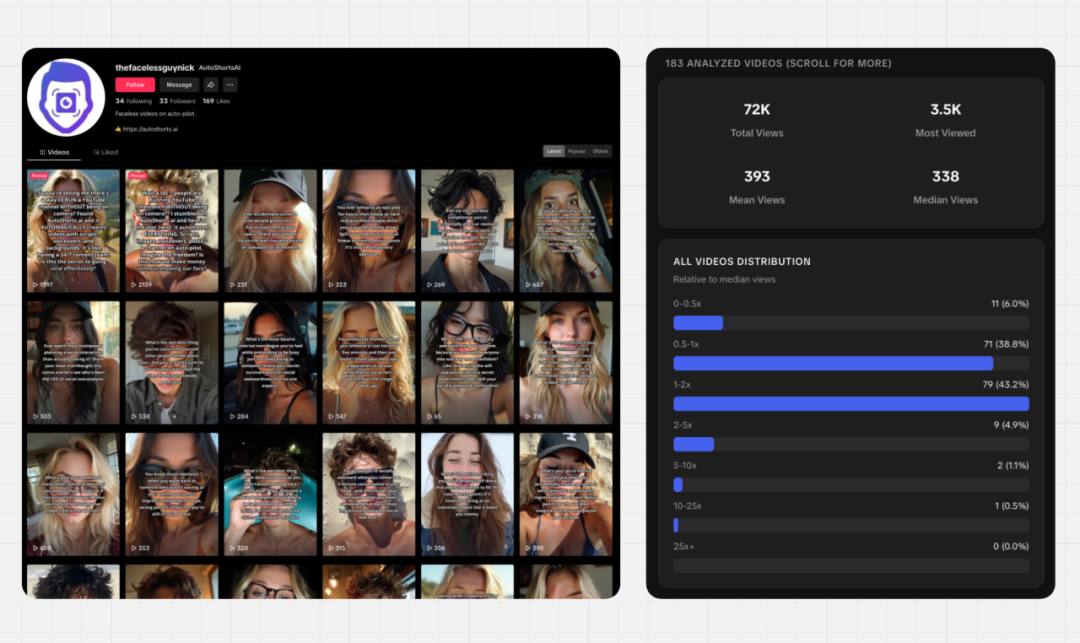Open the three-dot more options menu
1080x643 pixels.
pyautogui.click(x=230, y=85)
